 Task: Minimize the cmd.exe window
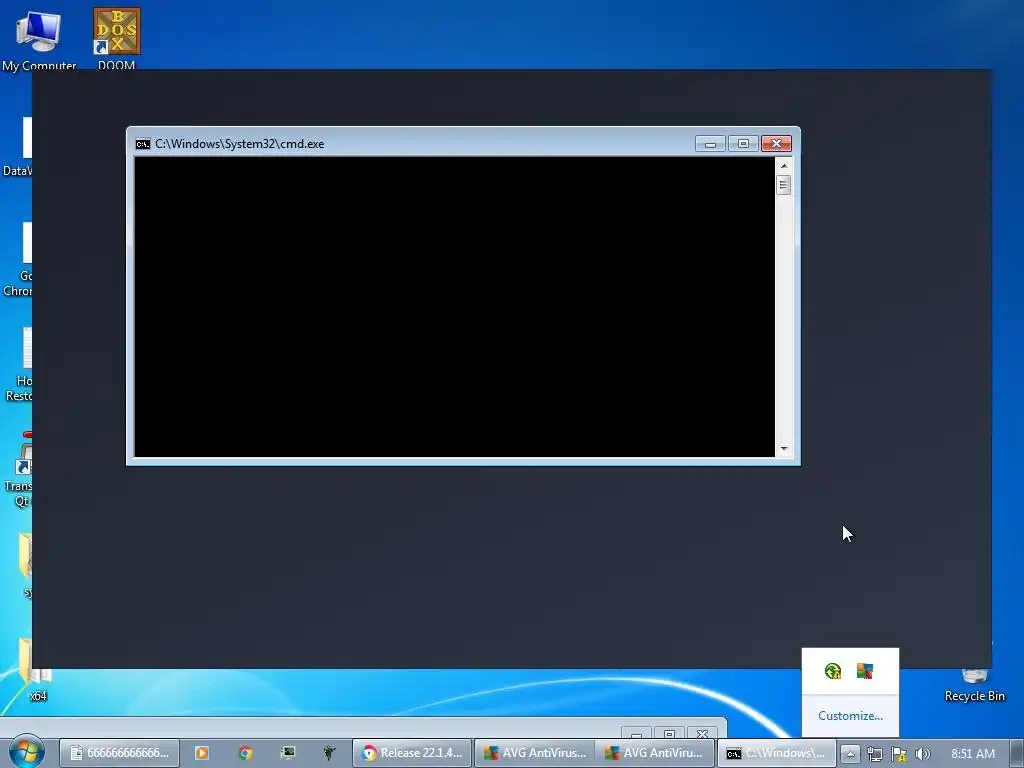point(710,144)
